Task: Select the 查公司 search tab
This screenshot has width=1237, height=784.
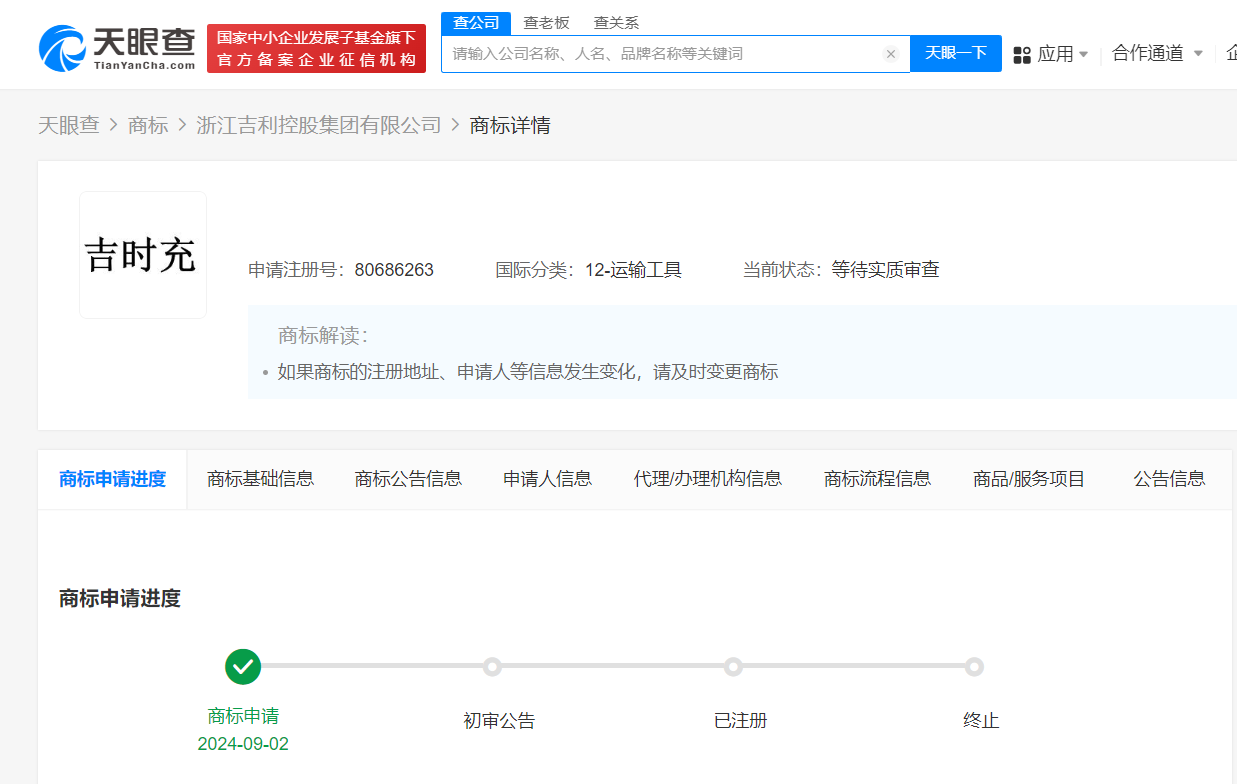Action: [x=476, y=23]
